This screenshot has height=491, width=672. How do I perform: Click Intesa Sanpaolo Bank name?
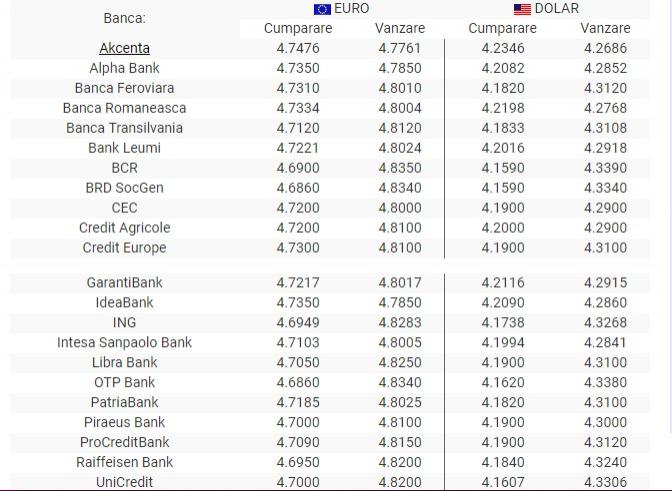click(x=124, y=342)
